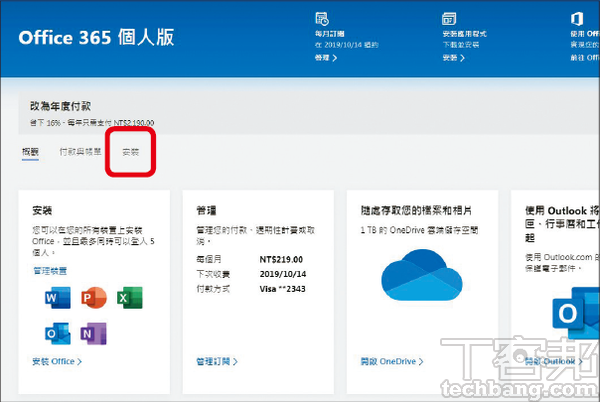Open 管理 link under monthly subscription

pos(326,58)
